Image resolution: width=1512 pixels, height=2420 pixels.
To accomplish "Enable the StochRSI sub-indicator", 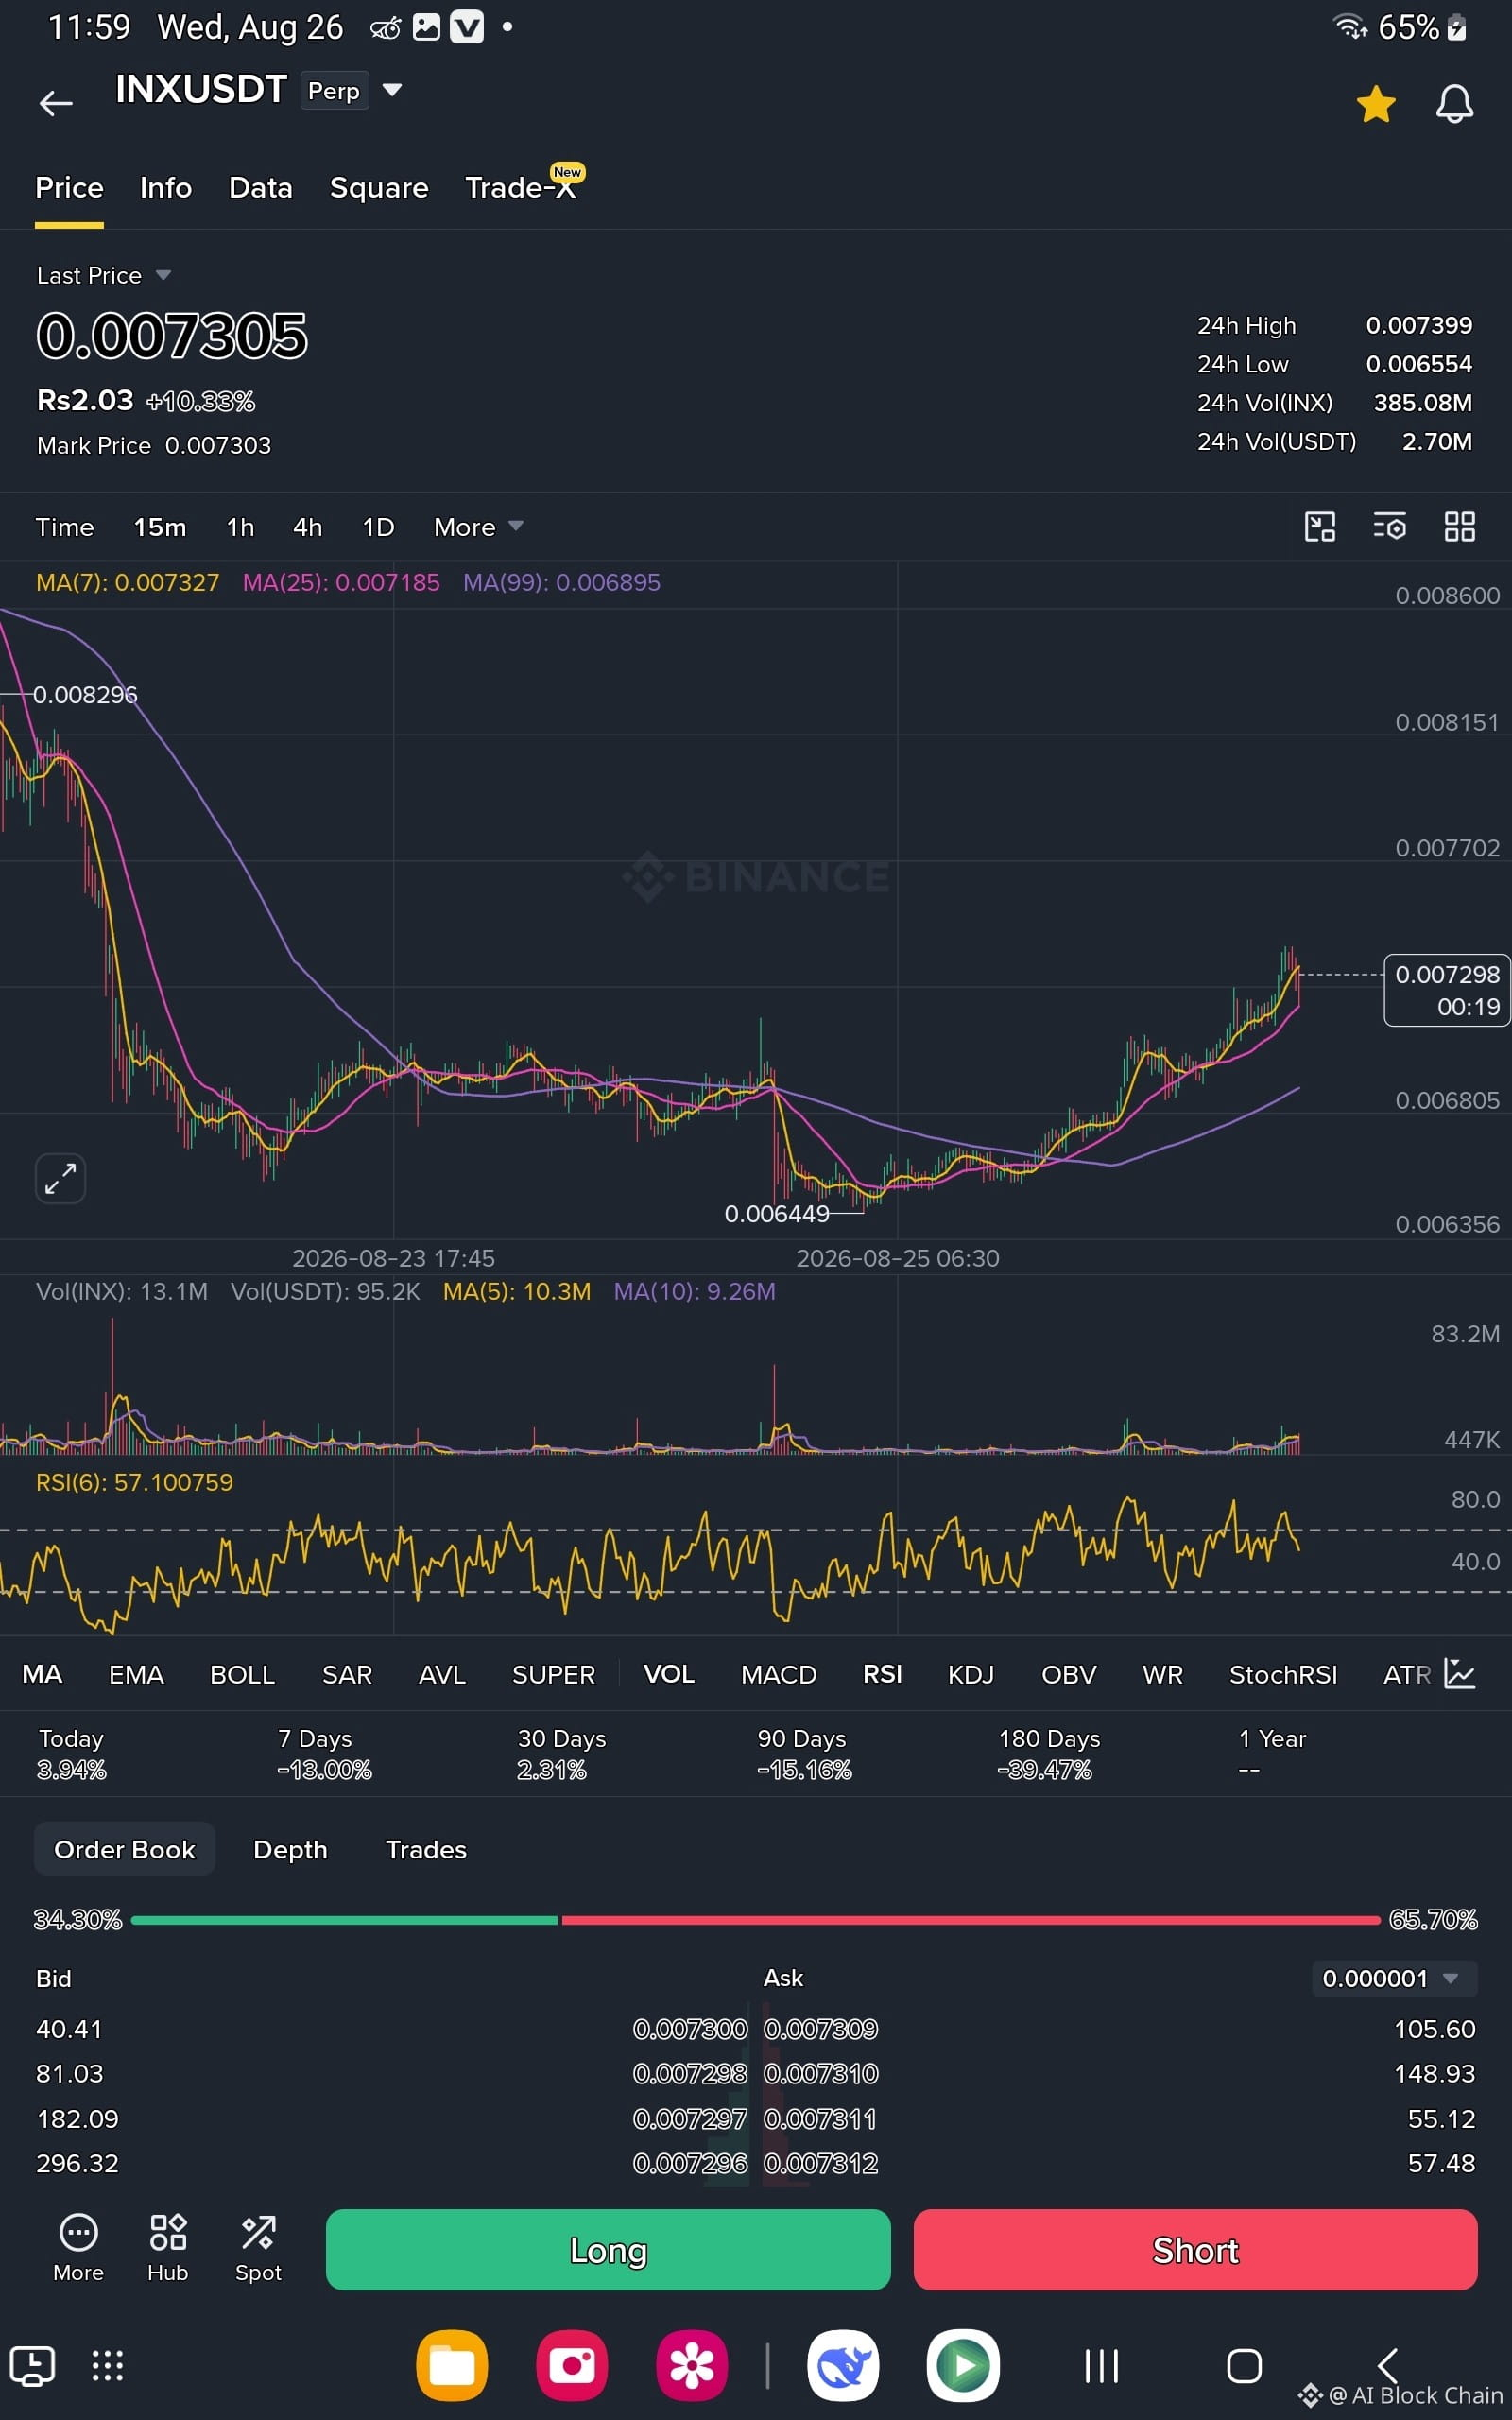I will pyautogui.click(x=1283, y=1675).
